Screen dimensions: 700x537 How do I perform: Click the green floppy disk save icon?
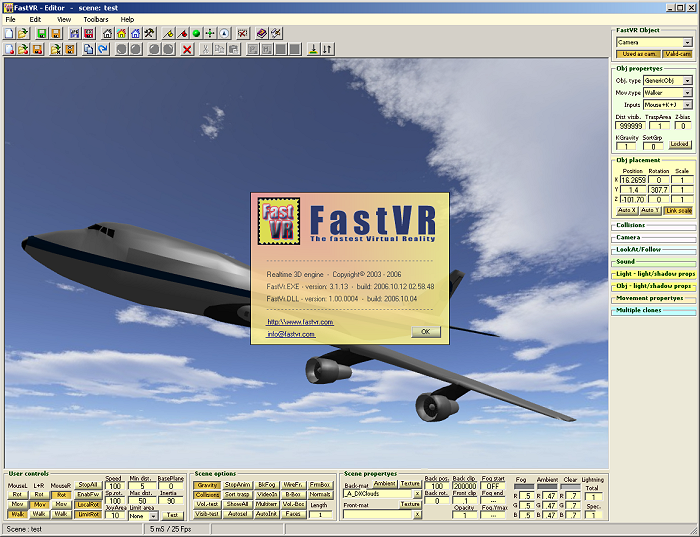tap(42, 33)
